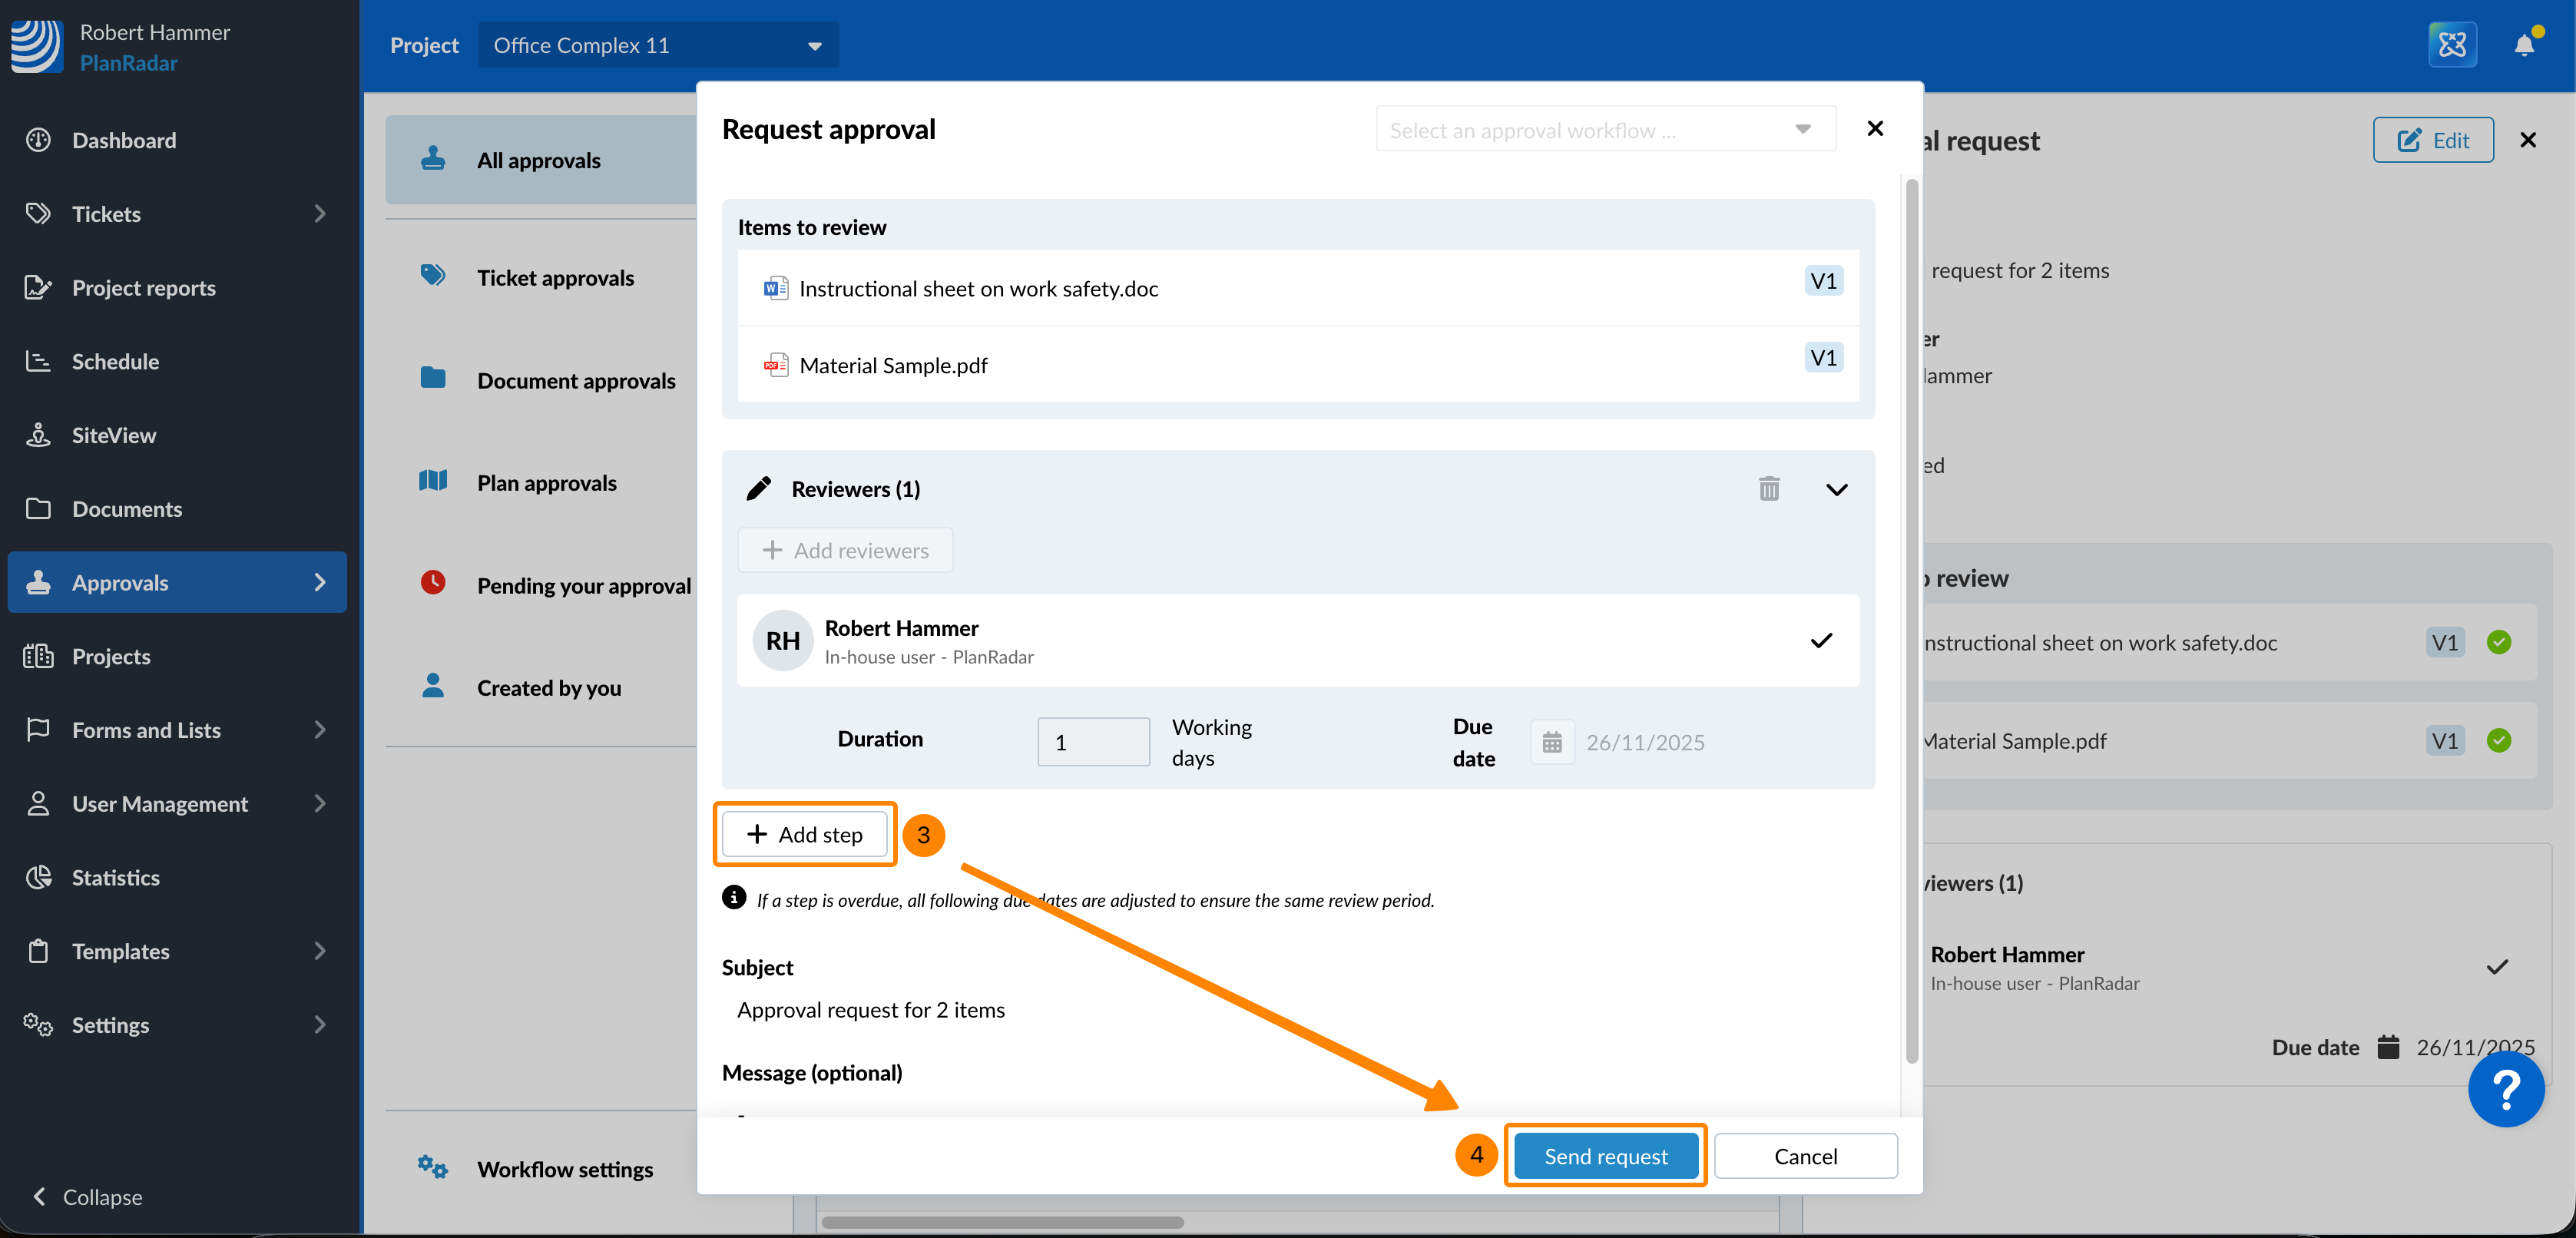Click the Add step button
The width and height of the screenshot is (2576, 1238).
(x=804, y=835)
